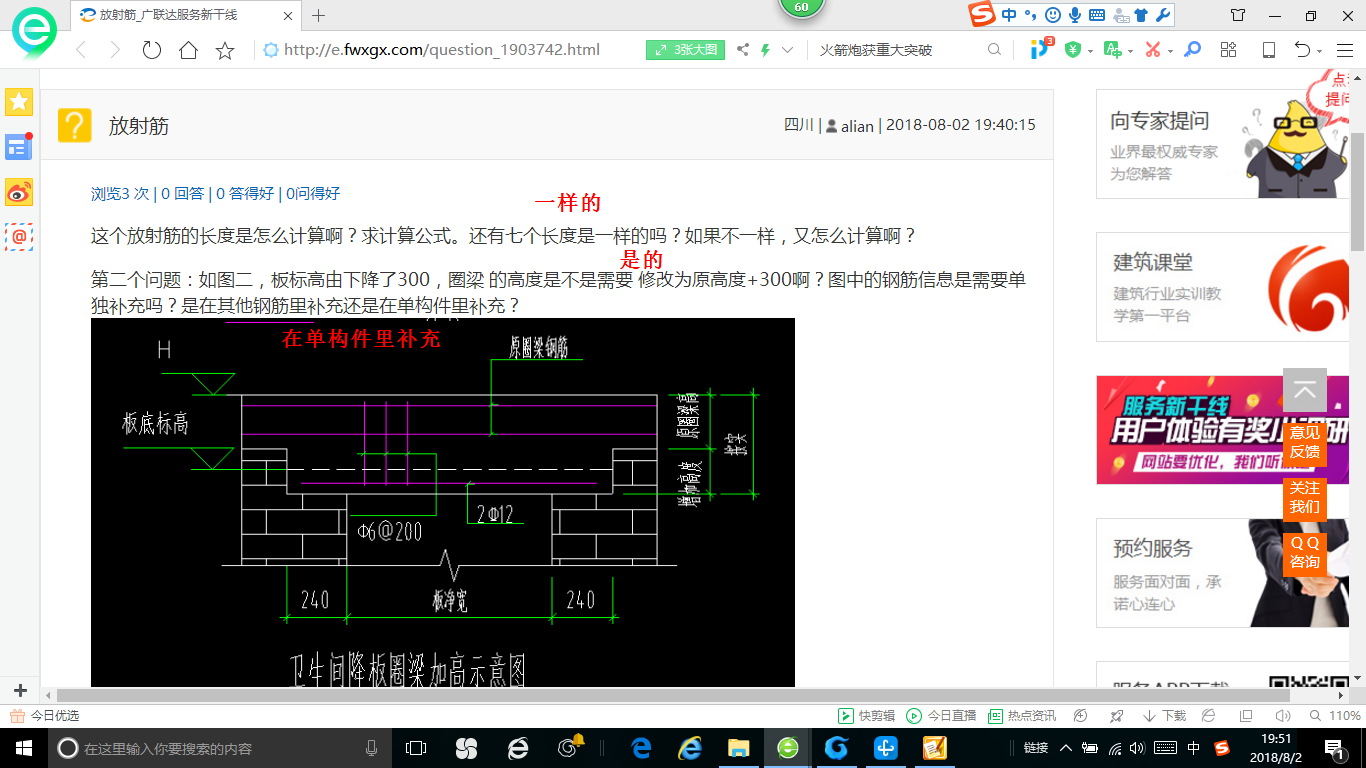Click the translate extension icon

point(1112,50)
